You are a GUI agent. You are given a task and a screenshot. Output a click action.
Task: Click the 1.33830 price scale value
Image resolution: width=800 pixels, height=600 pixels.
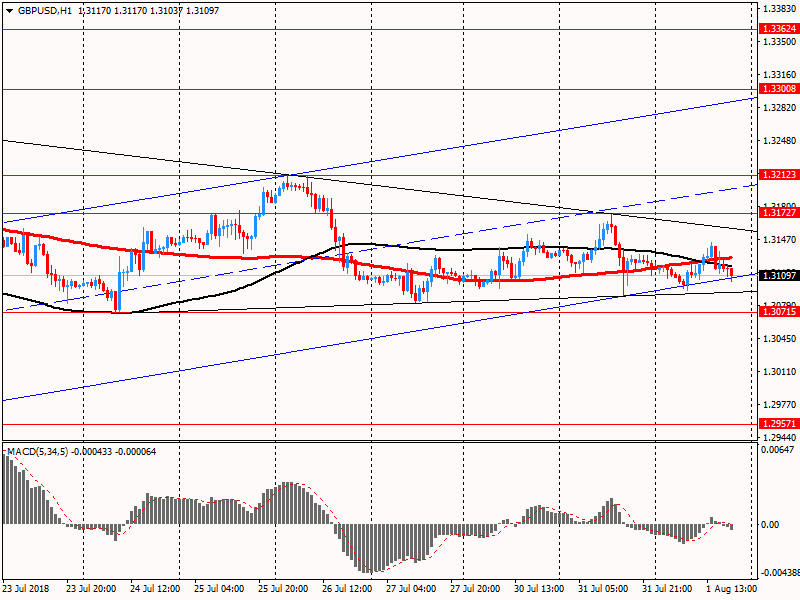tap(780, 9)
